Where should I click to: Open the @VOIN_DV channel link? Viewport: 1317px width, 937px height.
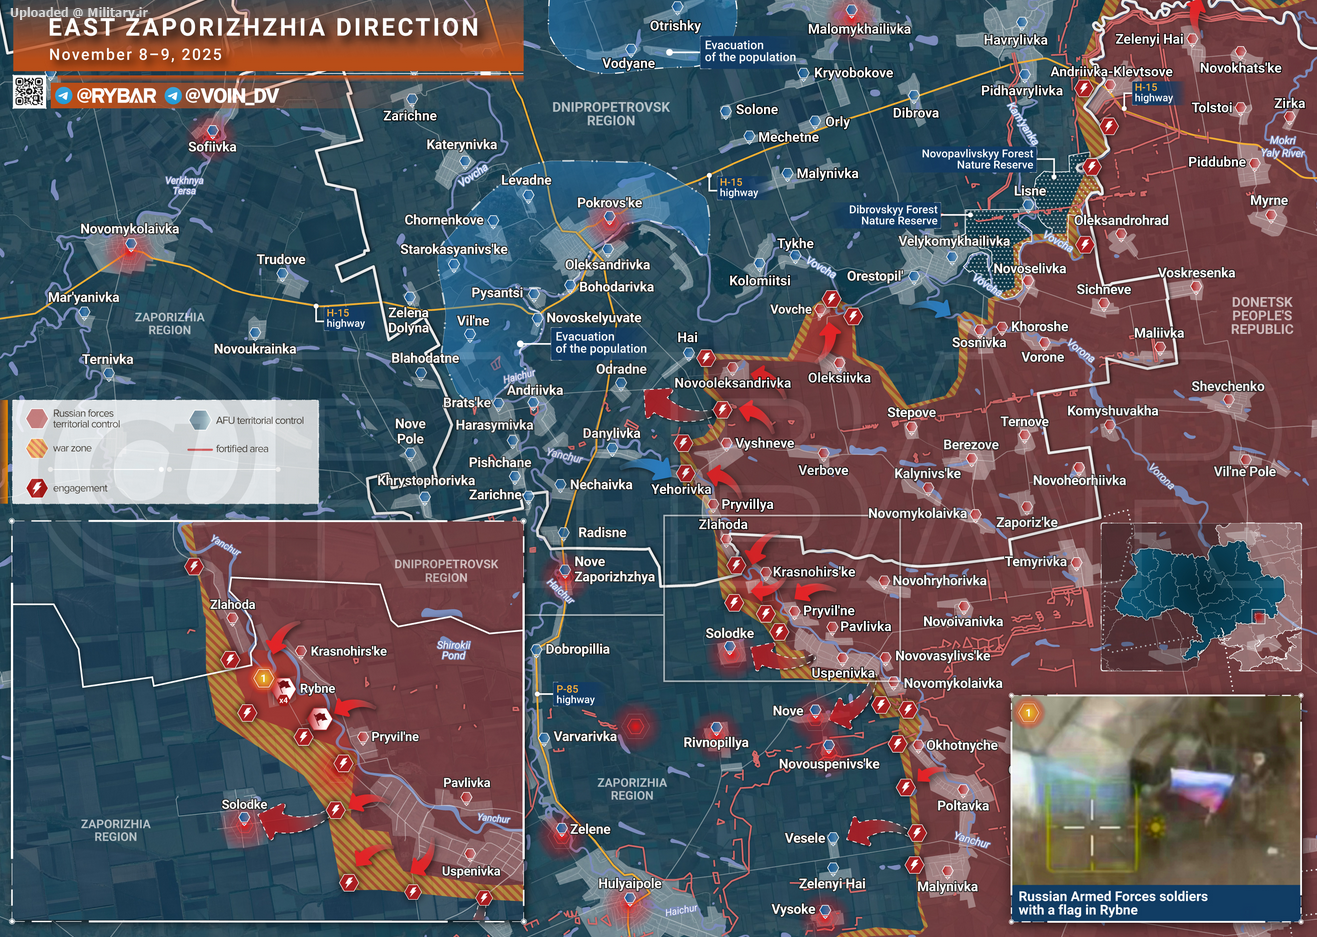232,96
